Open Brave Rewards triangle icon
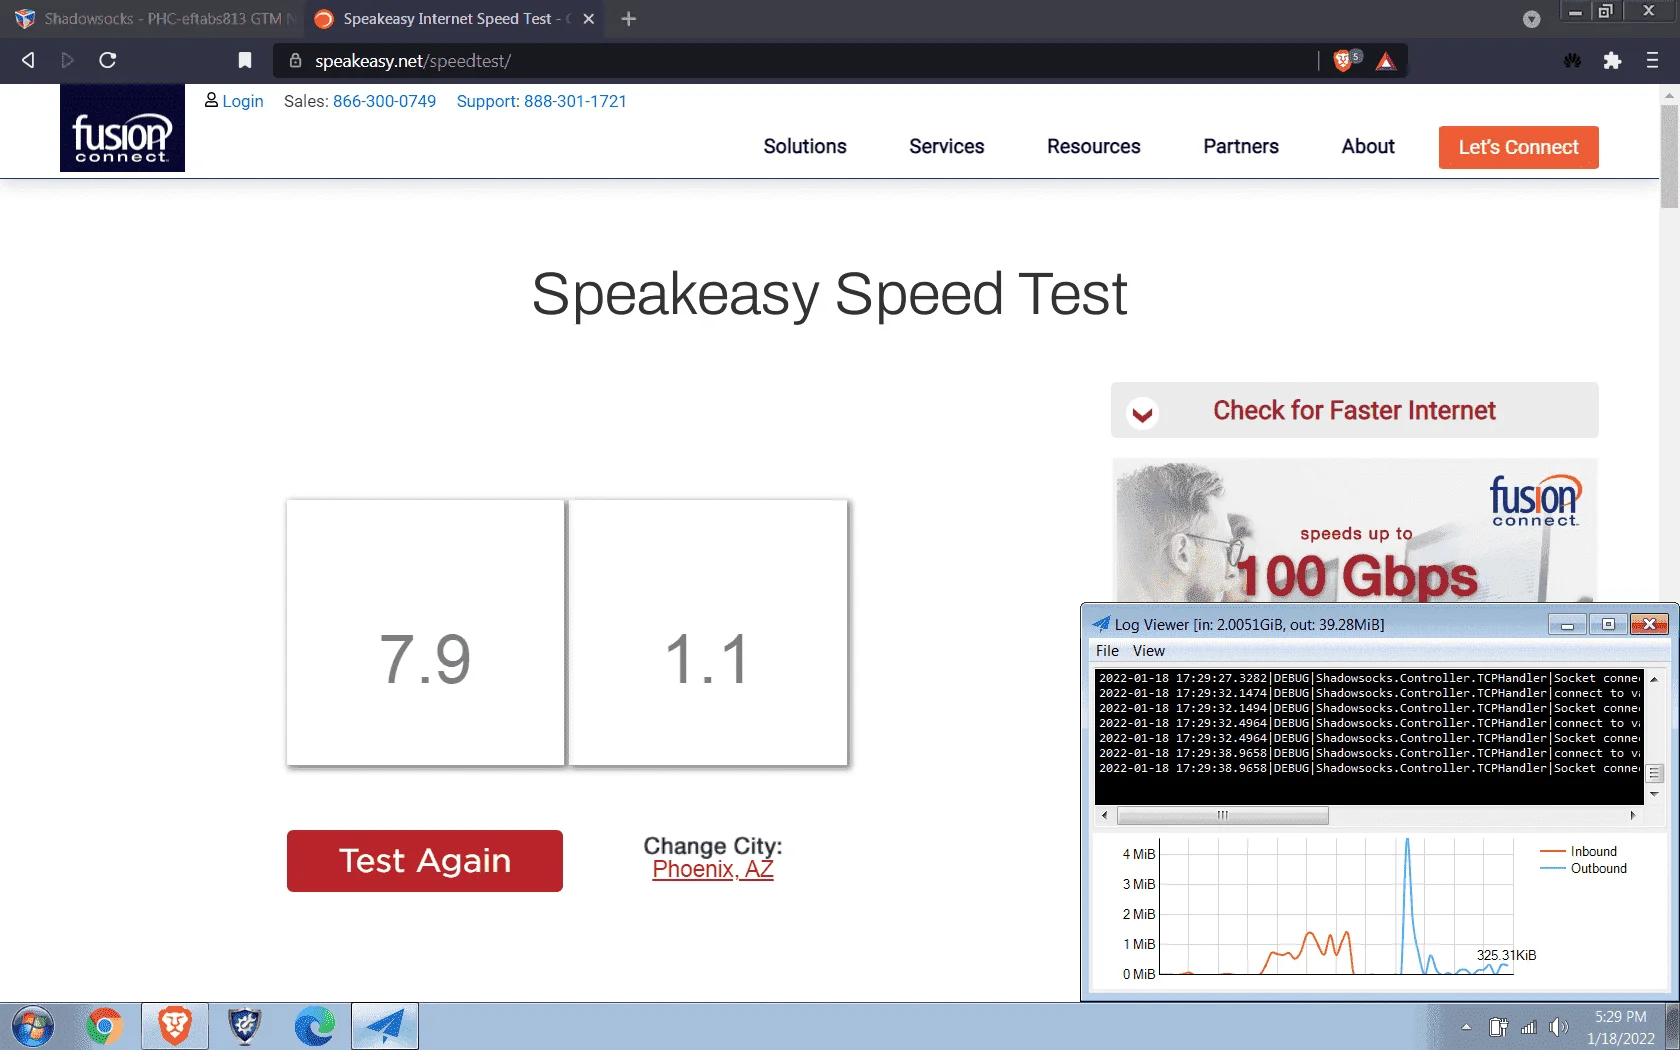 pyautogui.click(x=1385, y=61)
